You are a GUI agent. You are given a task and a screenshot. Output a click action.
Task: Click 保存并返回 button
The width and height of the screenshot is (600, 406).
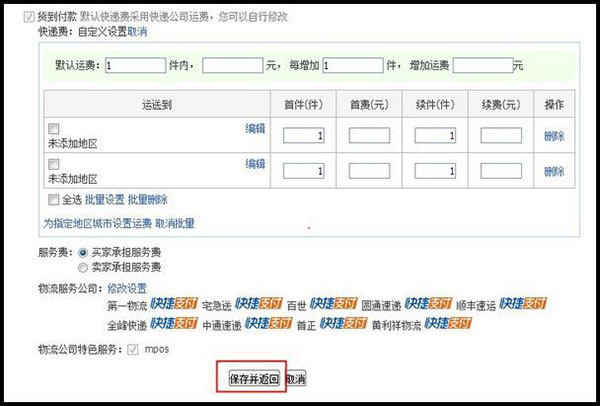click(254, 379)
